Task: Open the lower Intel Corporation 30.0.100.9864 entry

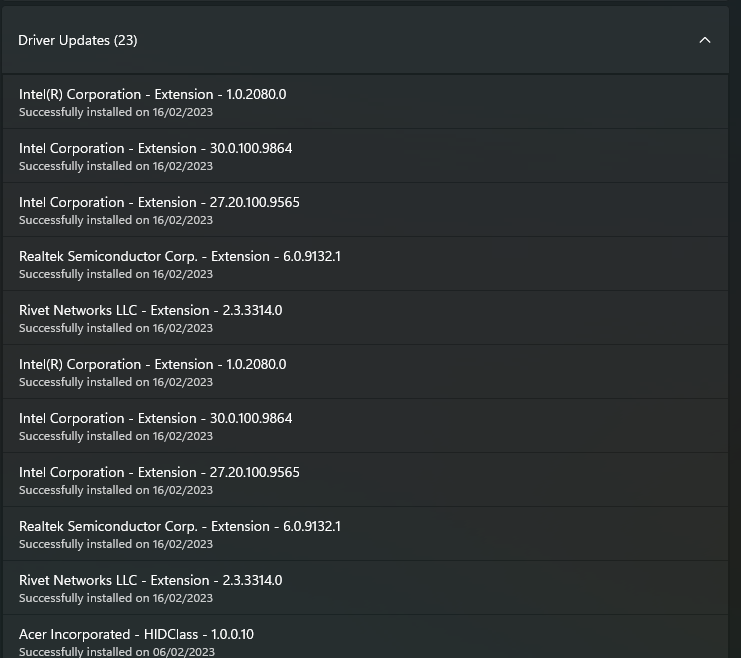Action: [x=365, y=425]
